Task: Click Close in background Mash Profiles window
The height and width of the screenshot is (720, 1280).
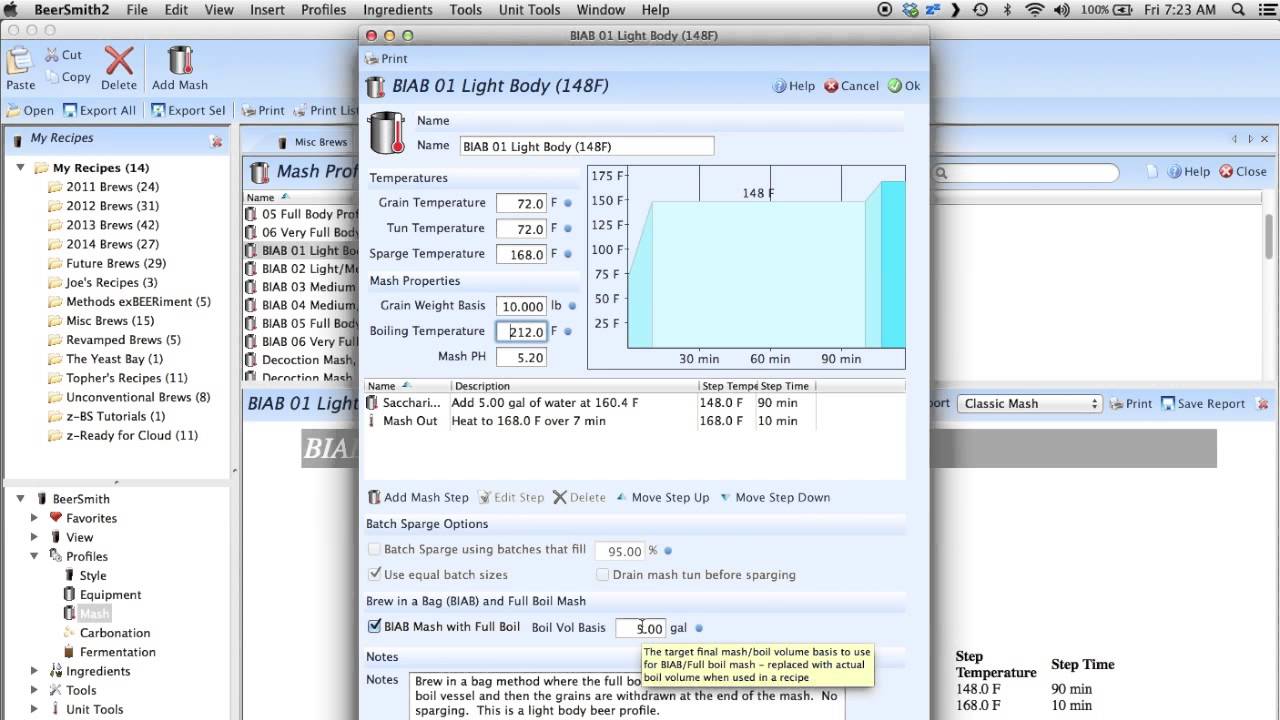Action: 1243,172
